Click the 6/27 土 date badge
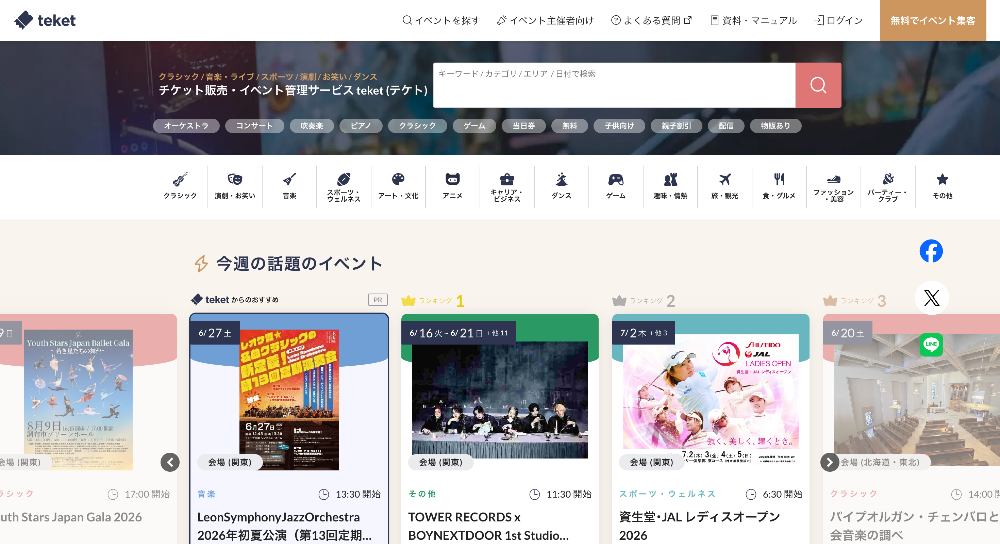 click(x=215, y=333)
